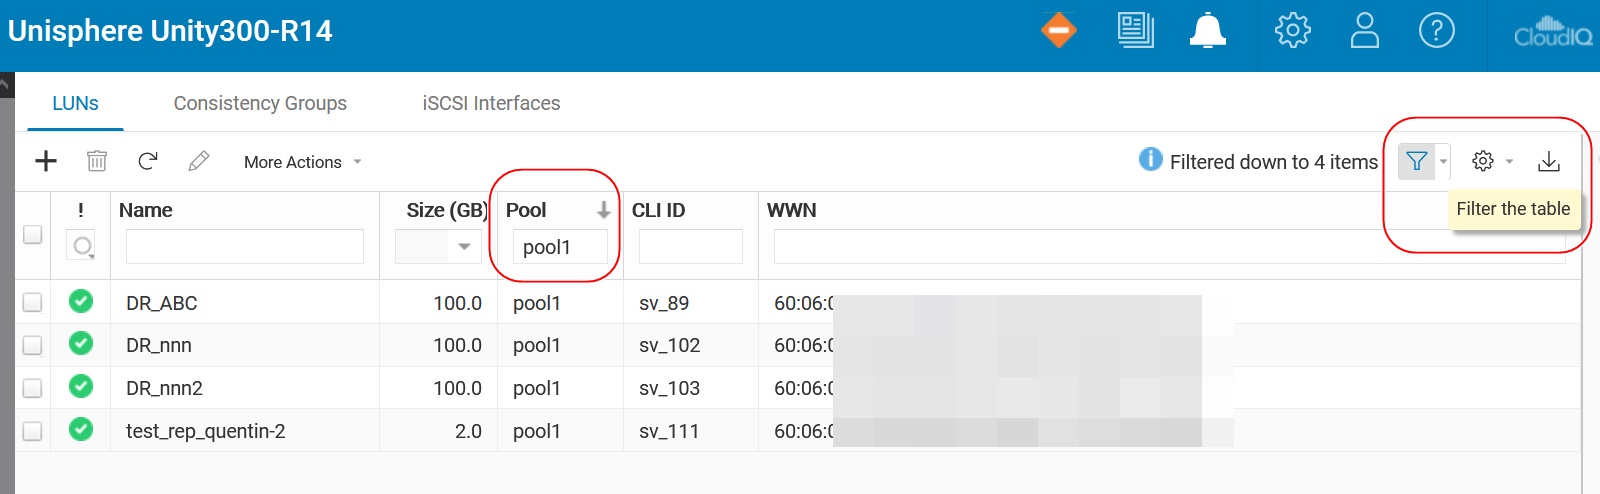Image resolution: width=1600 pixels, height=494 pixels.
Task: Click CLI ID cell sv_111
Action: [669, 431]
